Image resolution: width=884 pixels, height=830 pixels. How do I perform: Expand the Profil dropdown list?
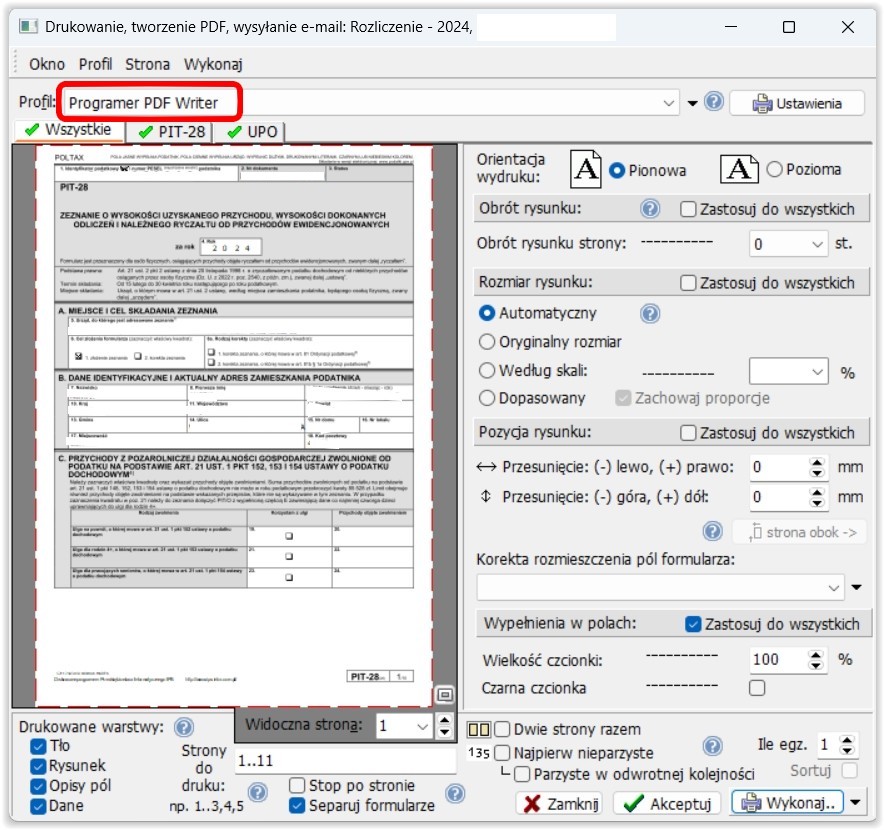[670, 103]
